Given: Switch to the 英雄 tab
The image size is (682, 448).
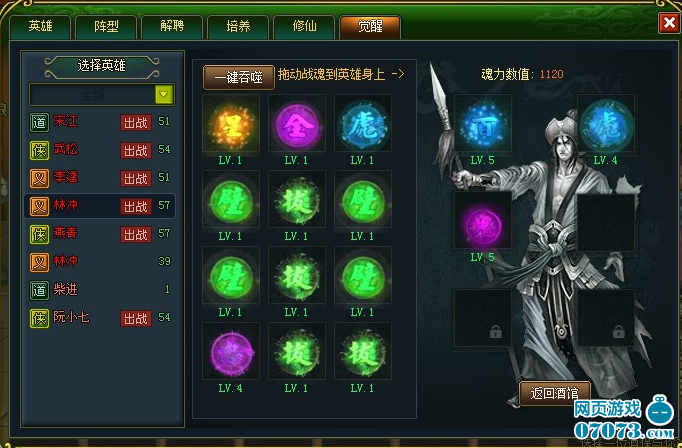Looking at the screenshot, I should (x=40, y=27).
